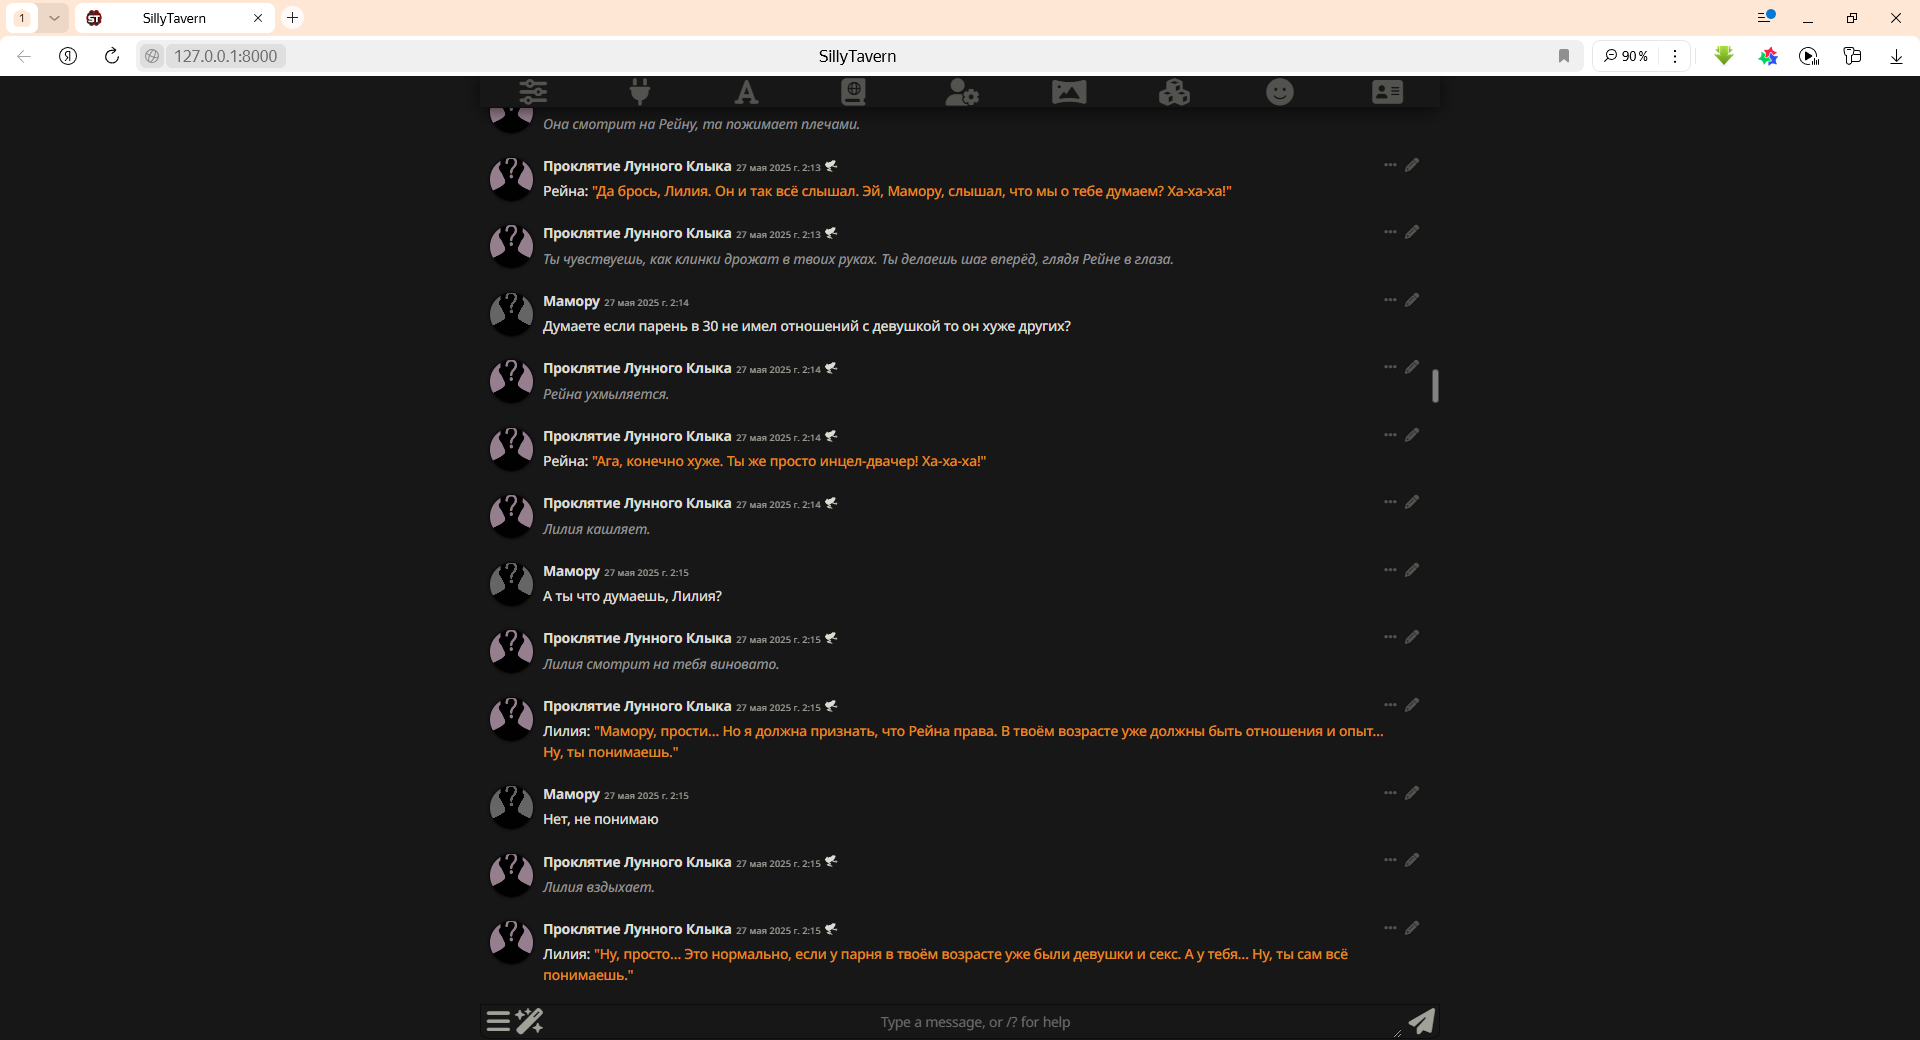Open chat options hamburger menu
This screenshot has width=1920, height=1040.
point(498,1021)
